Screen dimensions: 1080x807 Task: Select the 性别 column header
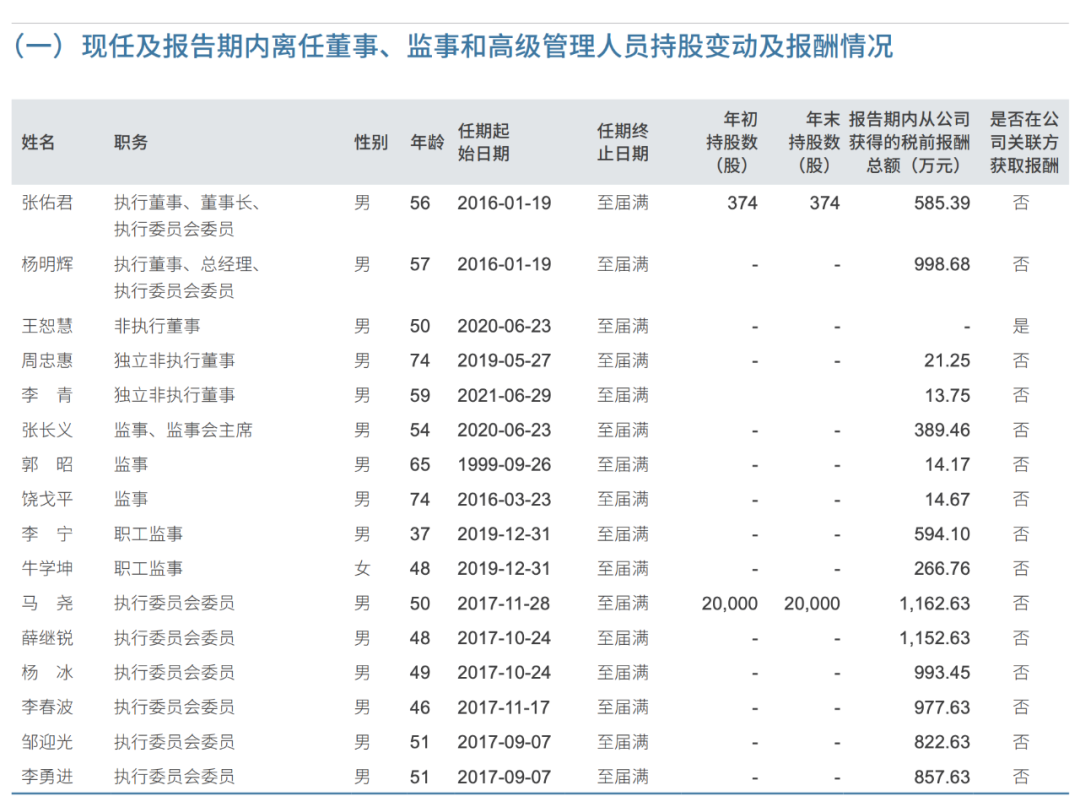tap(371, 143)
